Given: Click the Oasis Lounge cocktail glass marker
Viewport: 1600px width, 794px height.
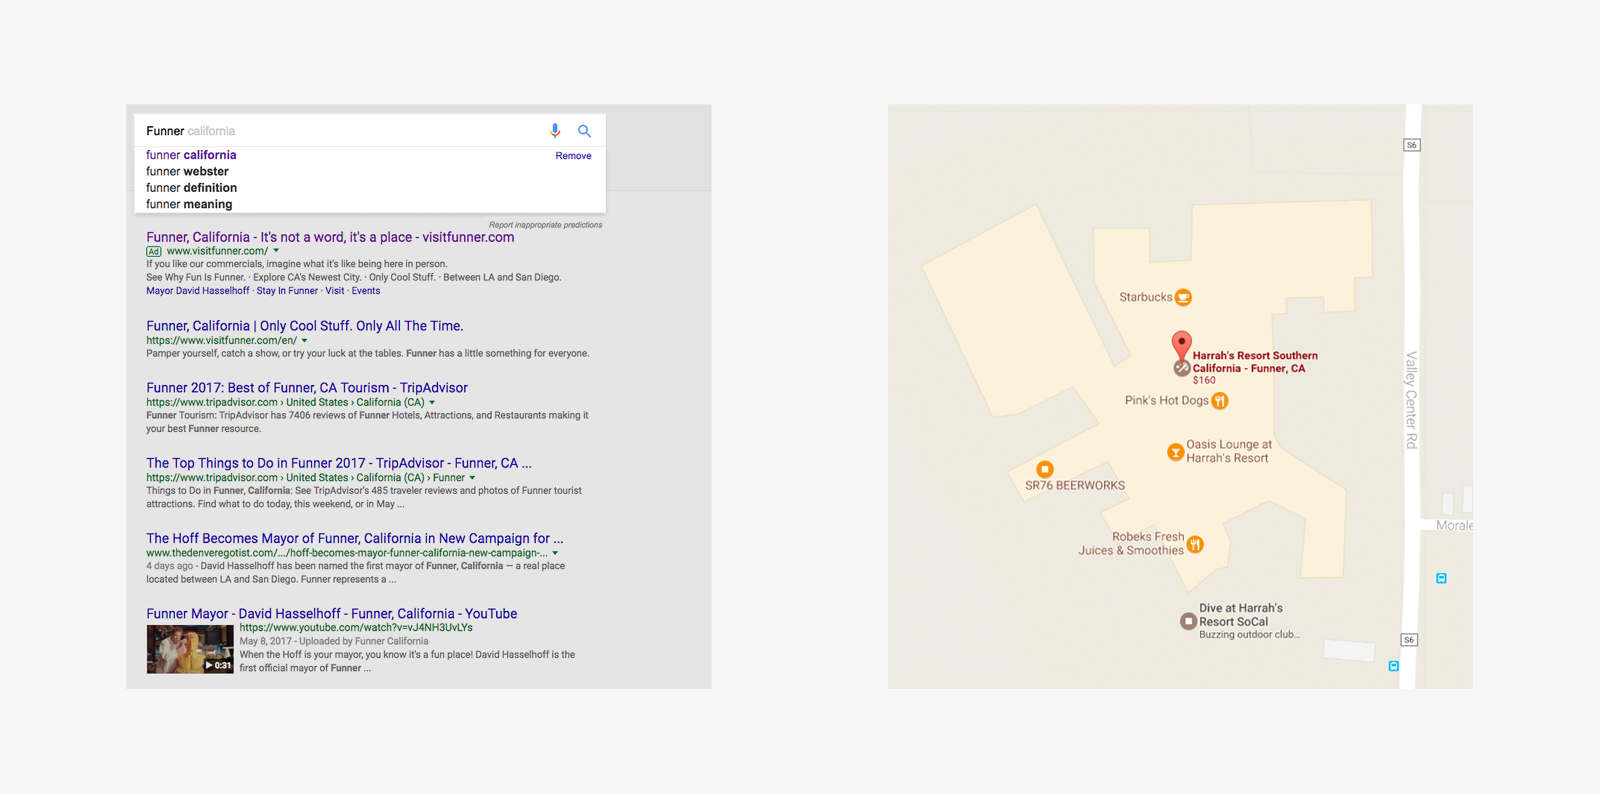Looking at the screenshot, I should pos(1176,452).
